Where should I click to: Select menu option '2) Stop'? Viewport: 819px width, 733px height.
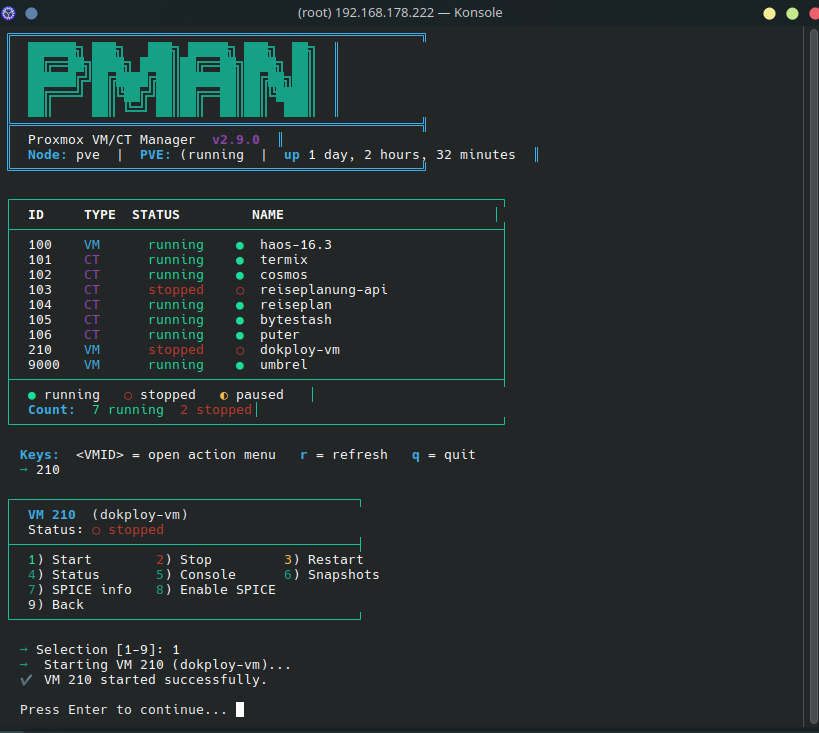[184, 560]
